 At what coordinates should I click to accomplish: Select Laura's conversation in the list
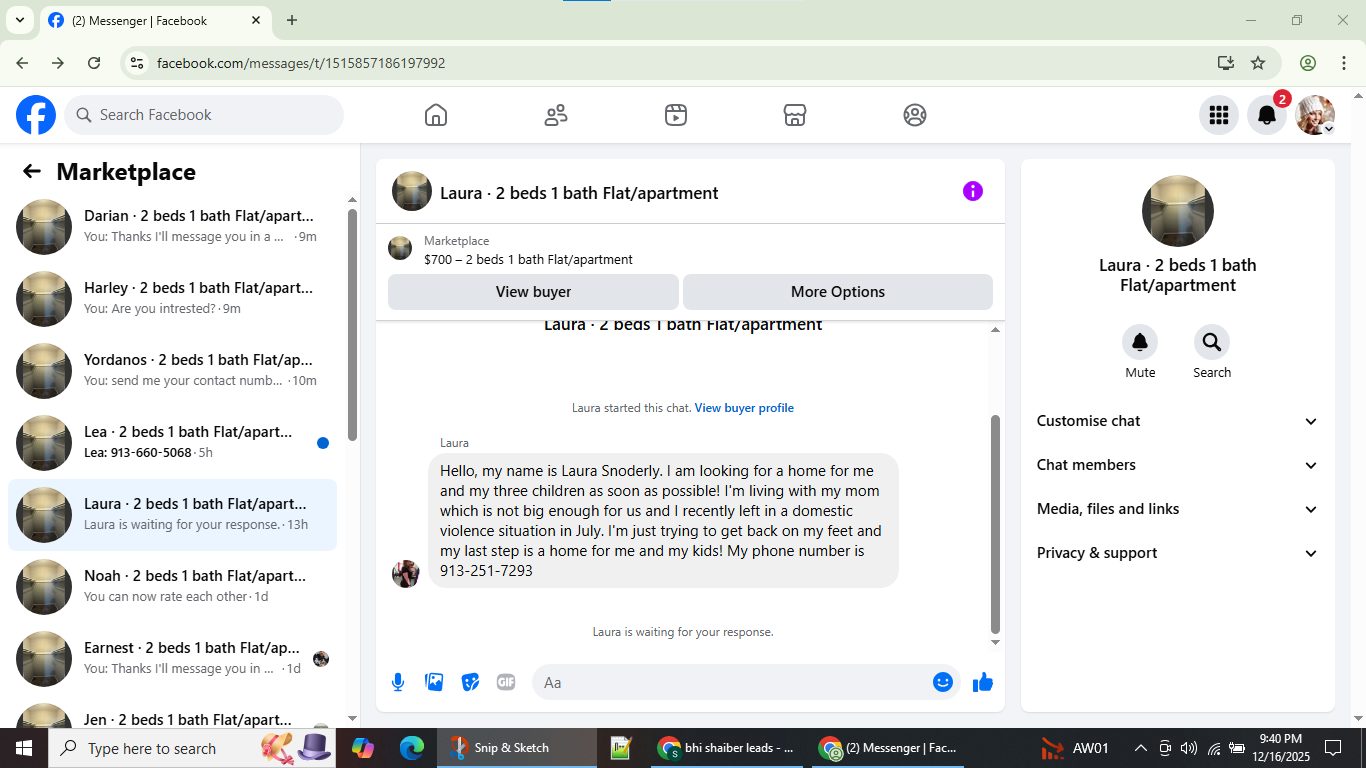(172, 515)
